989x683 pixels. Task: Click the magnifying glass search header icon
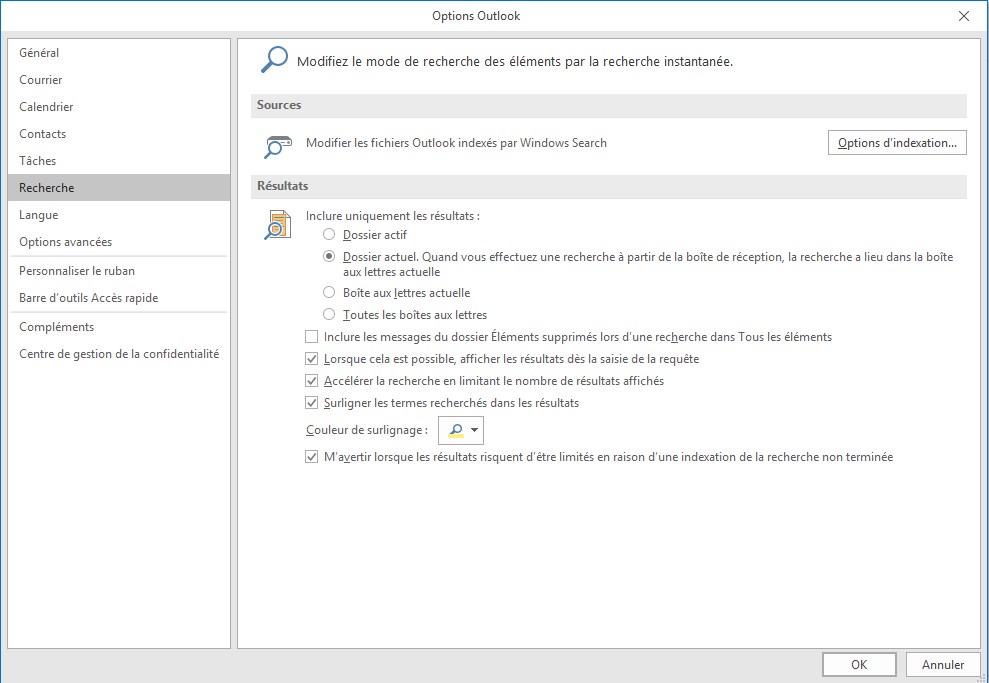point(274,60)
